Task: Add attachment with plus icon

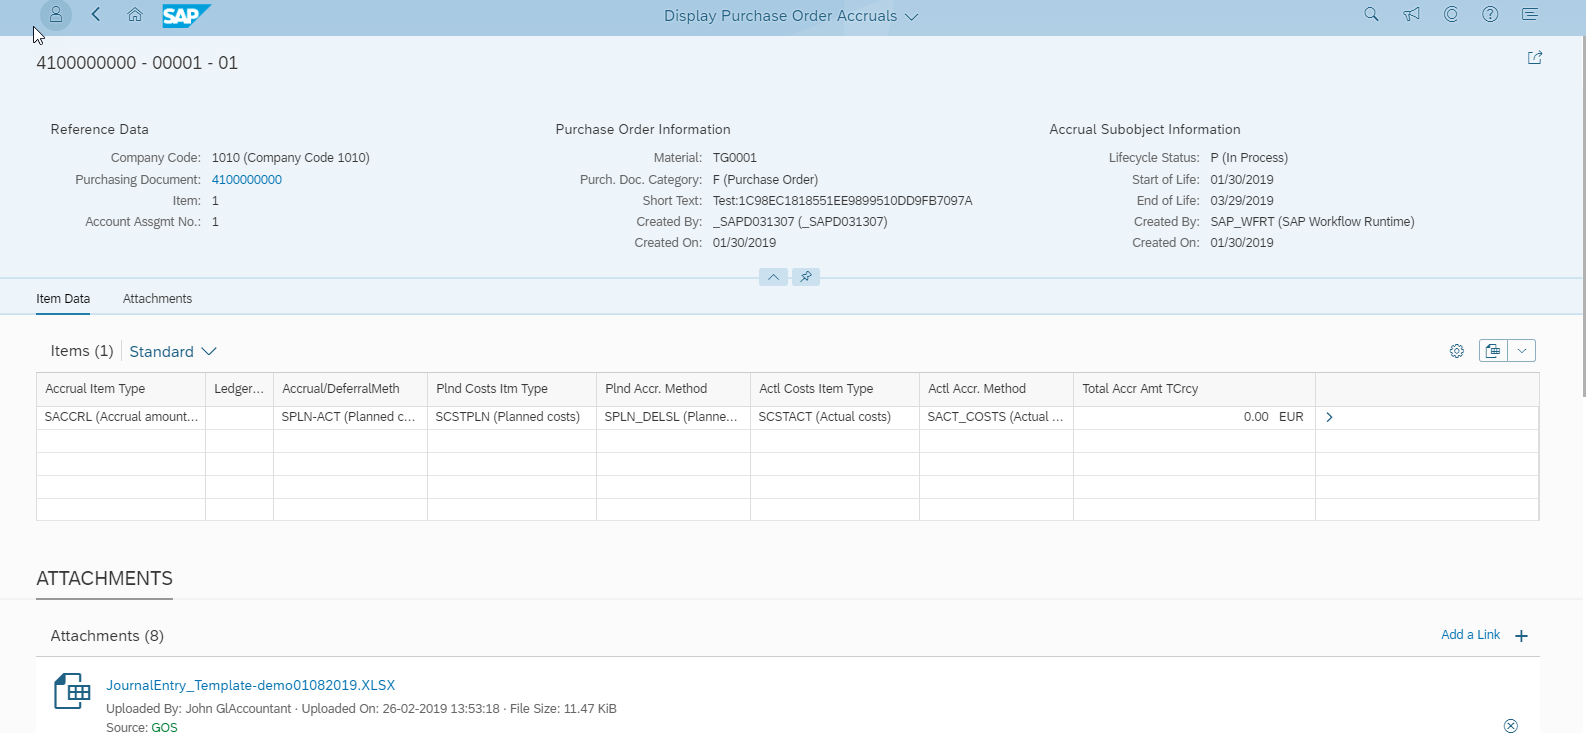Action: (x=1521, y=636)
